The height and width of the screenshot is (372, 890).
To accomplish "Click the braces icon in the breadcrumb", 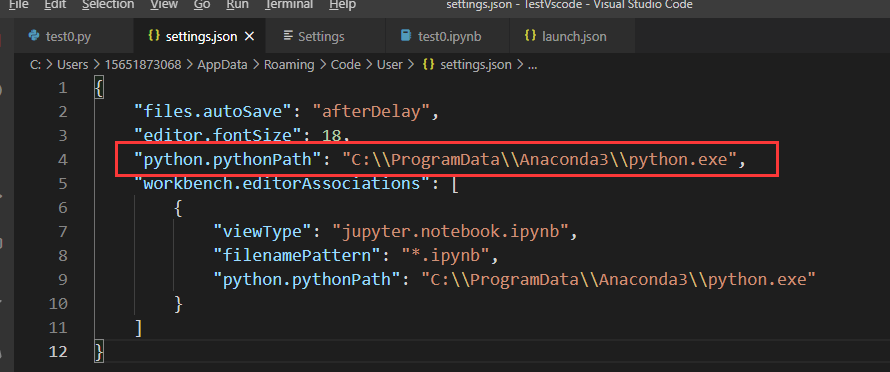I will [x=429, y=65].
